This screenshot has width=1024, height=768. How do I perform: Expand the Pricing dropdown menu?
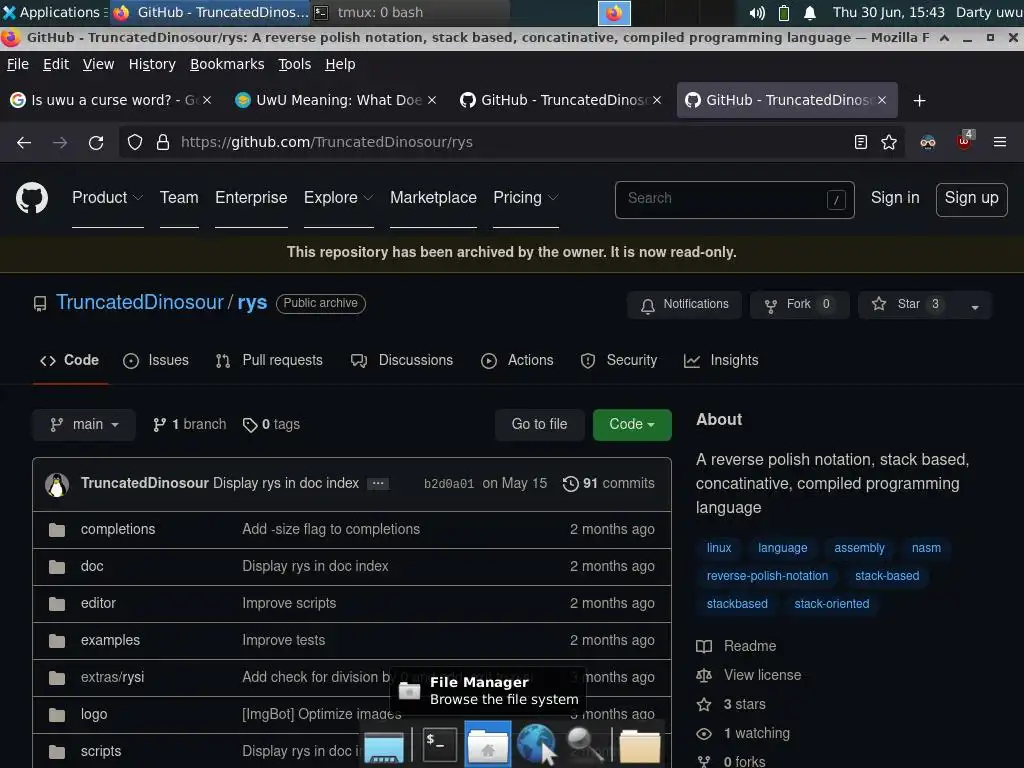[x=526, y=198]
